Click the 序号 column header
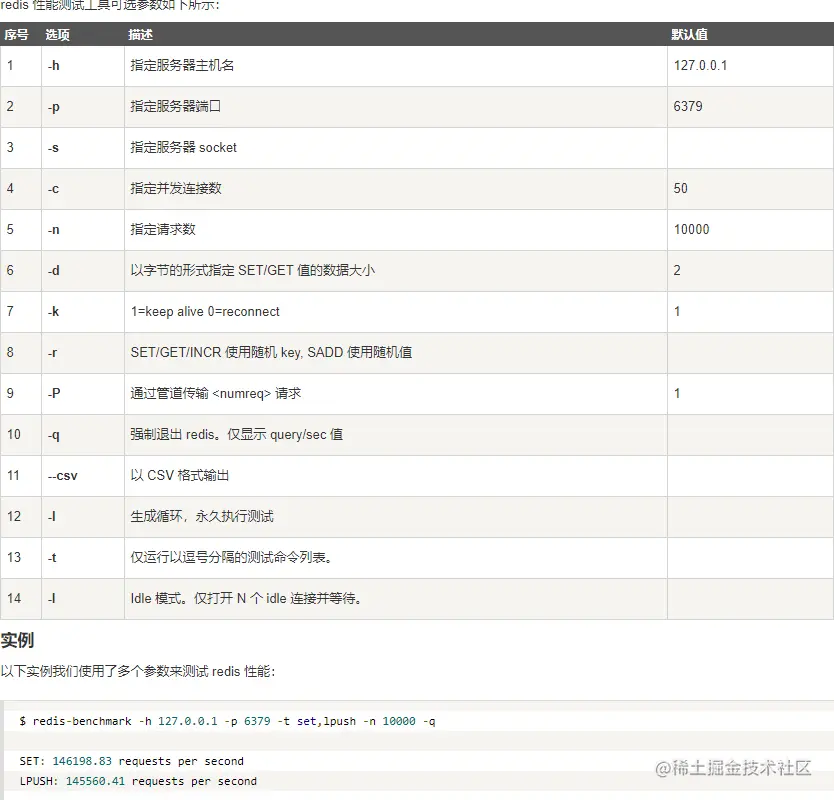This screenshot has height=800, width=834. [x=16, y=35]
